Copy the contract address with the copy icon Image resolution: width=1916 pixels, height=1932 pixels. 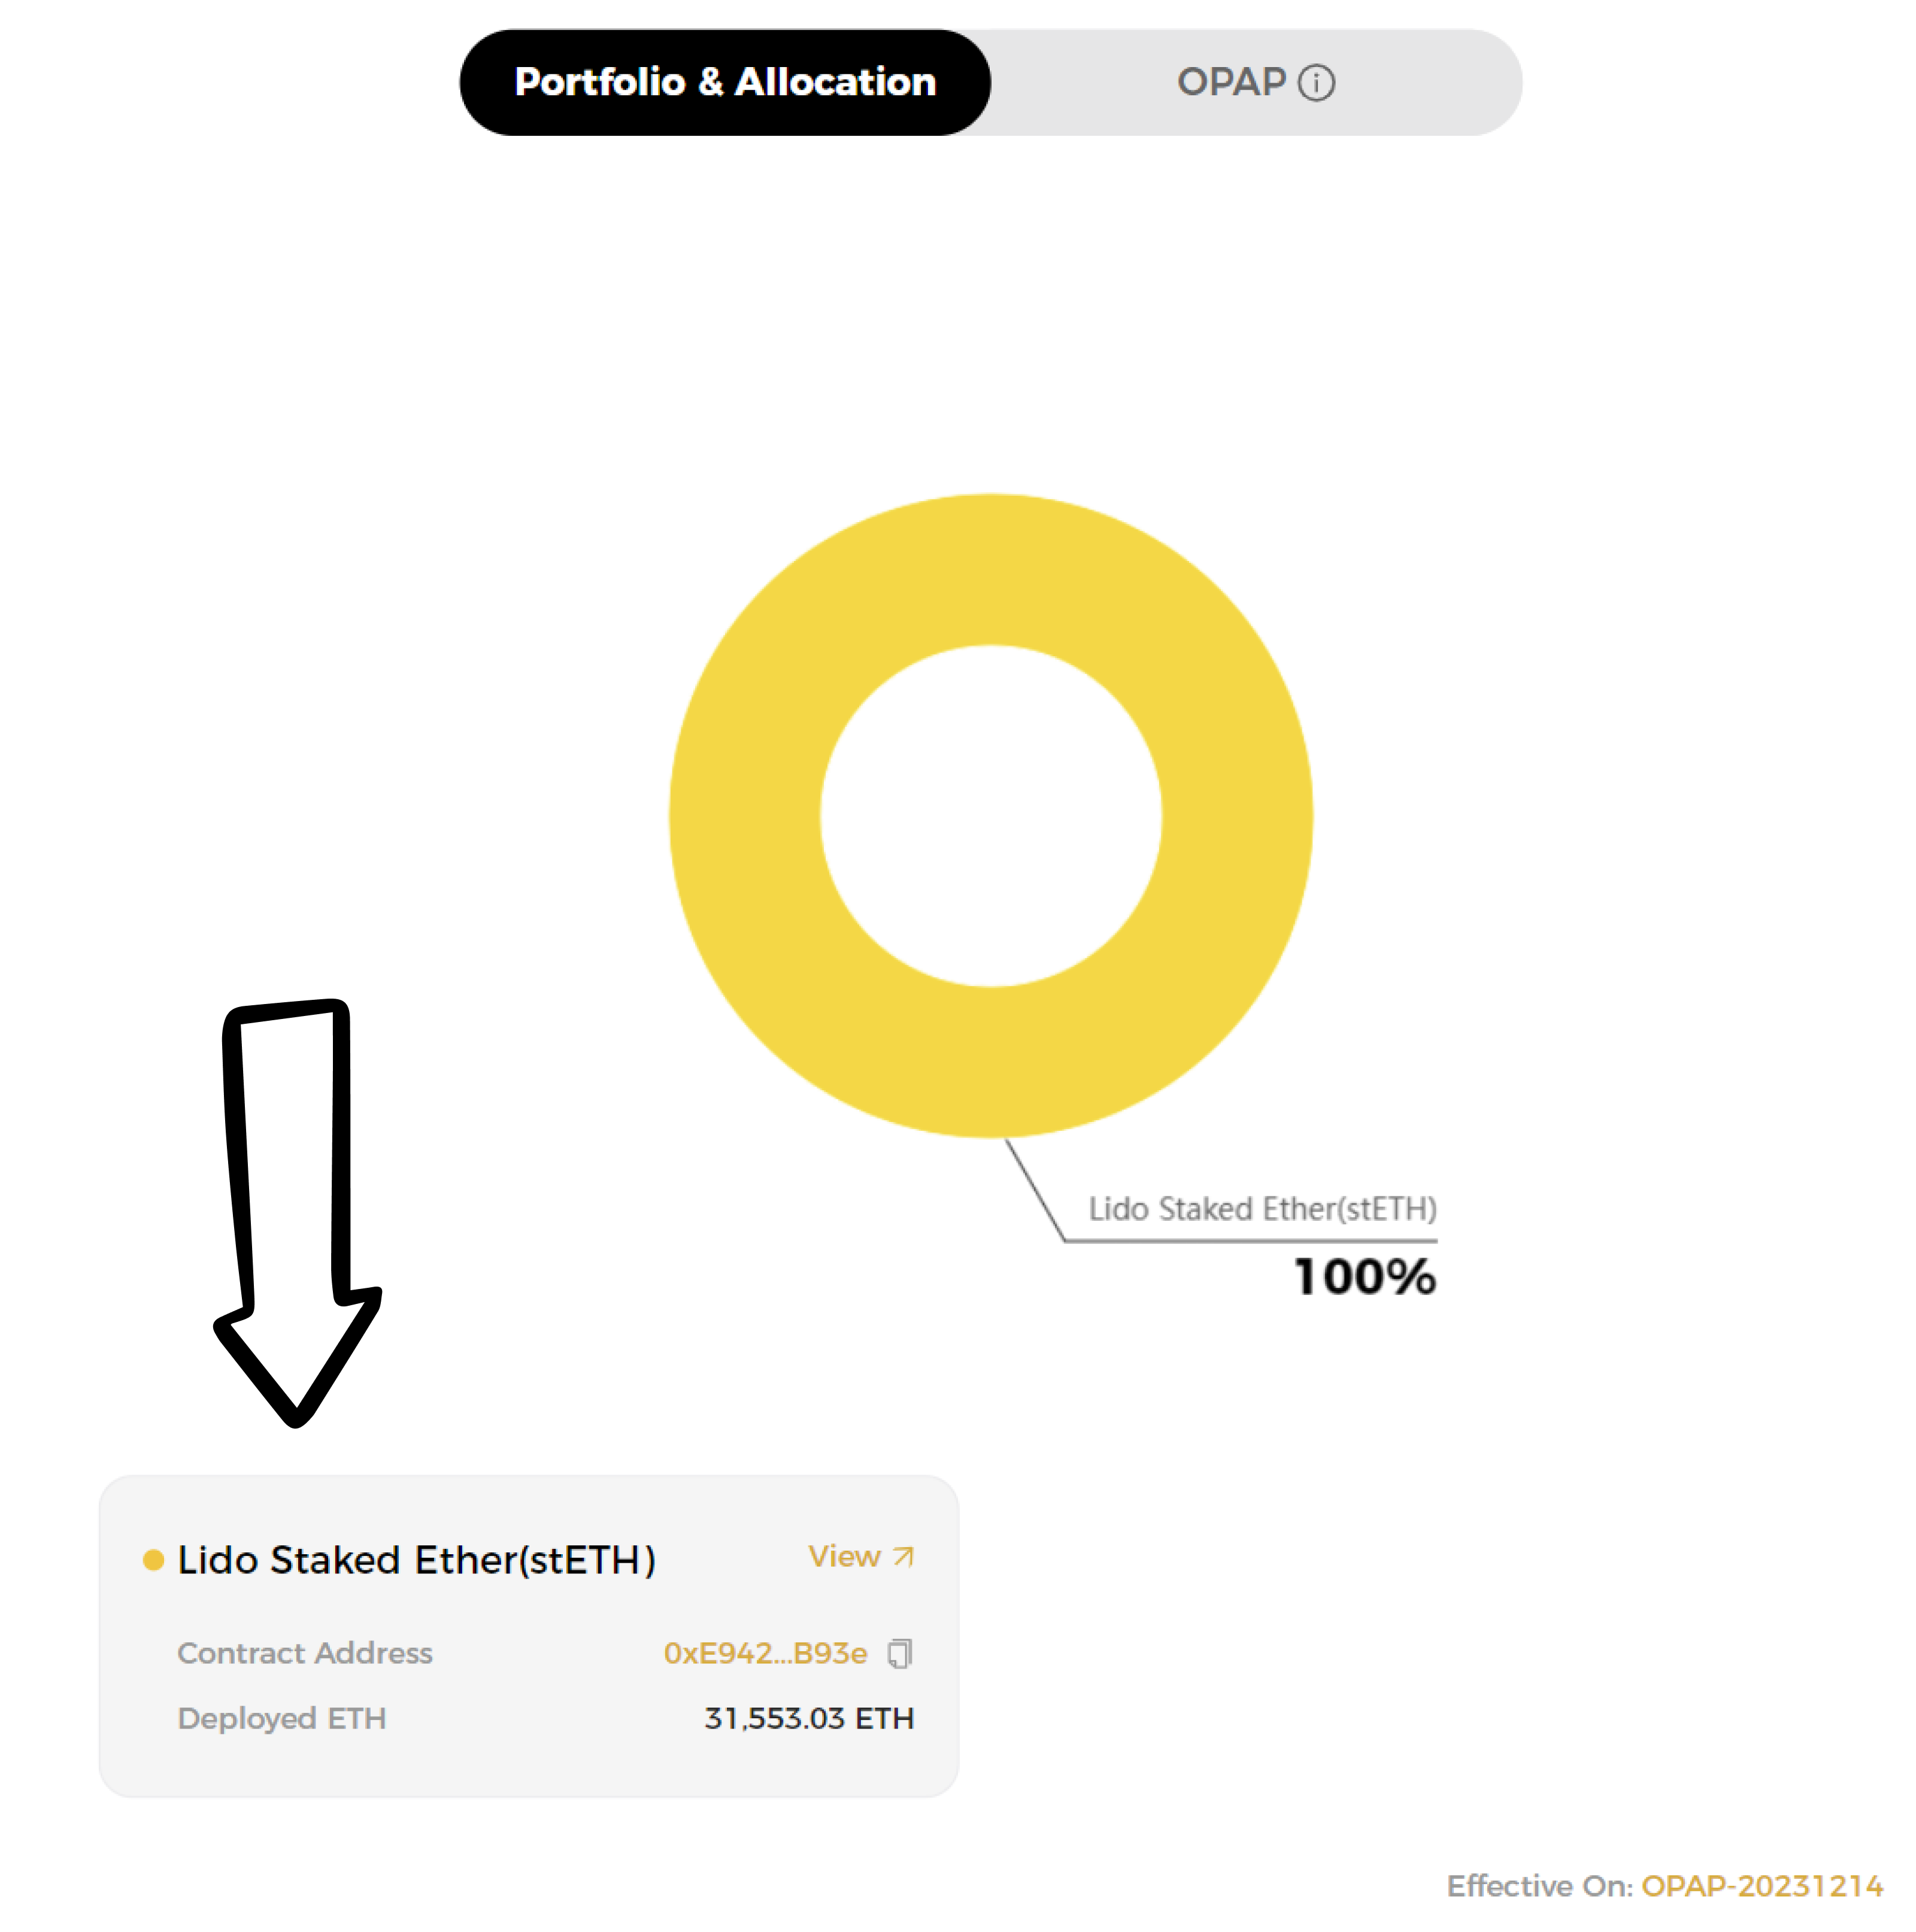point(899,1653)
